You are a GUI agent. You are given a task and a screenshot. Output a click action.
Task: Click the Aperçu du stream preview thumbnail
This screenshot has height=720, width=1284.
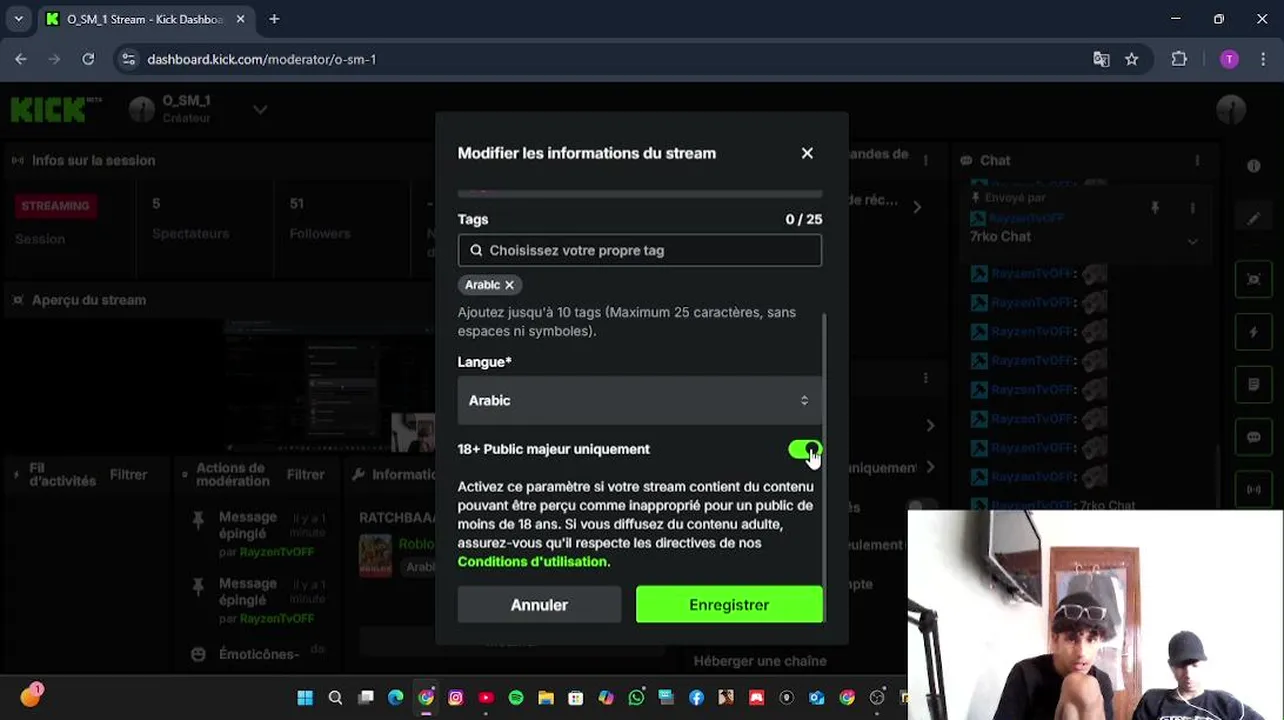click(330, 385)
